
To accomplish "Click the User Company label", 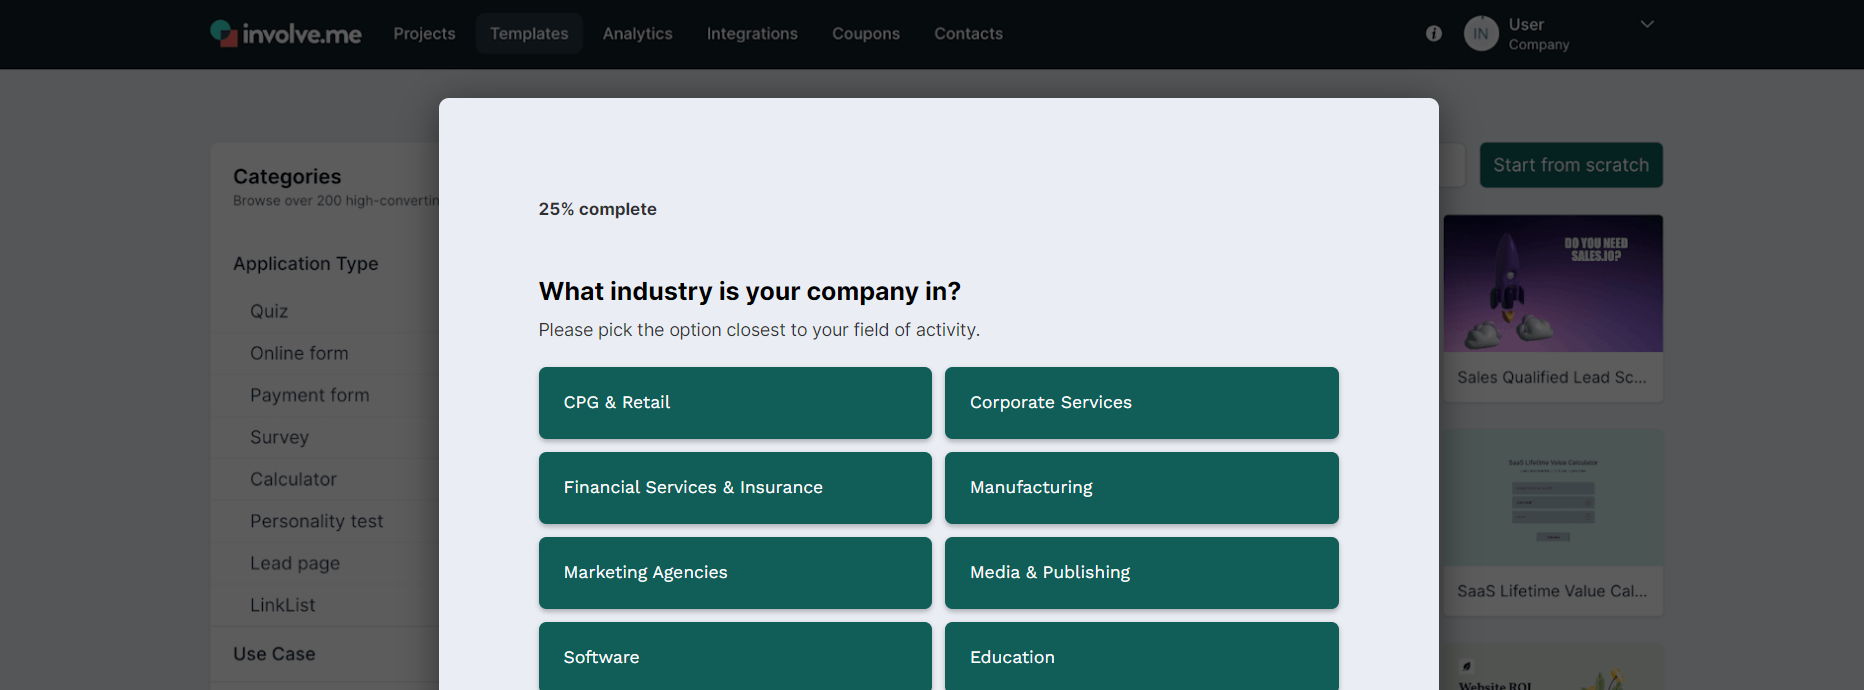I will (1539, 34).
